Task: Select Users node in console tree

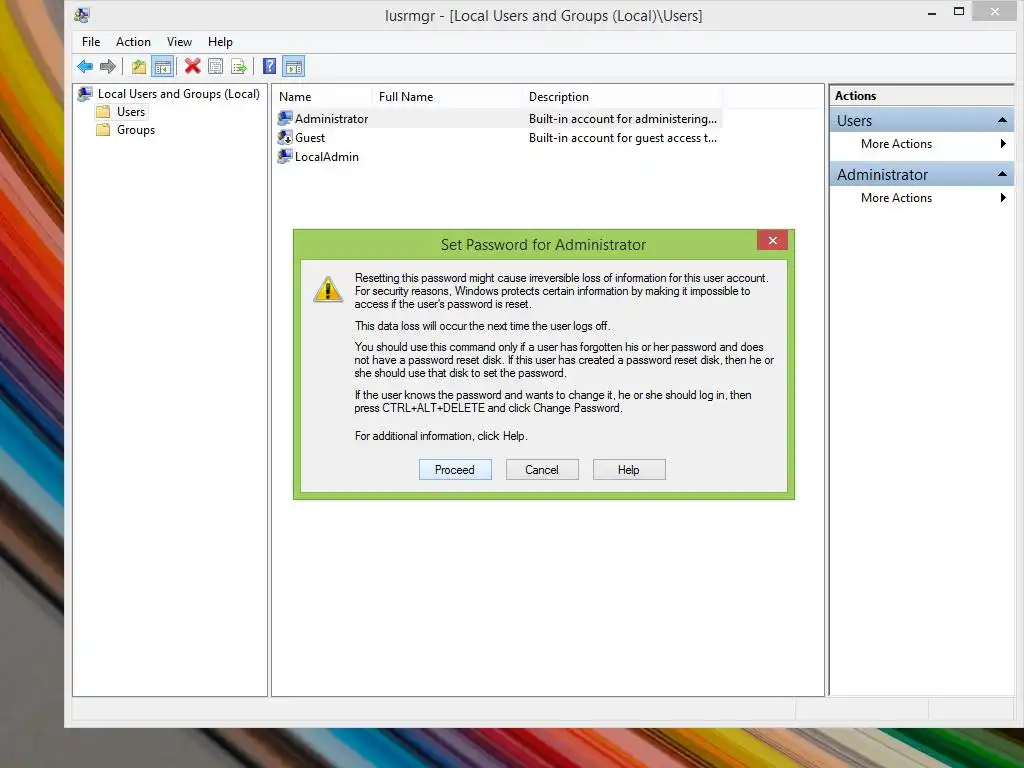Action: pyautogui.click(x=131, y=112)
